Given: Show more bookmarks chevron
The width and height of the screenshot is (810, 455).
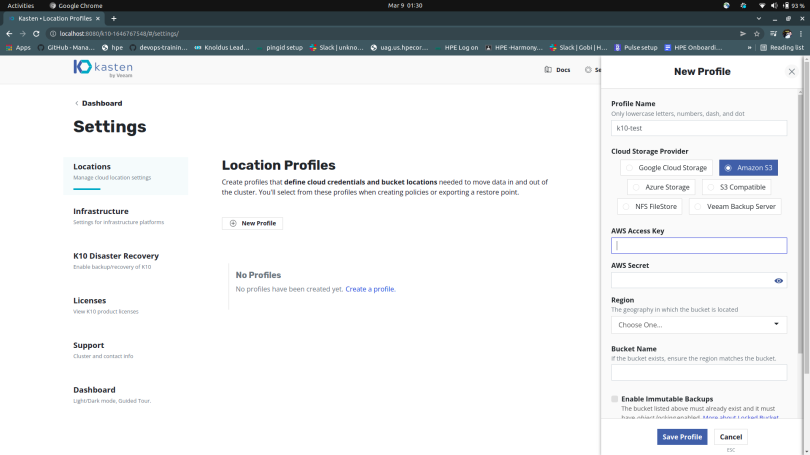Looking at the screenshot, I should pyautogui.click(x=749, y=48).
